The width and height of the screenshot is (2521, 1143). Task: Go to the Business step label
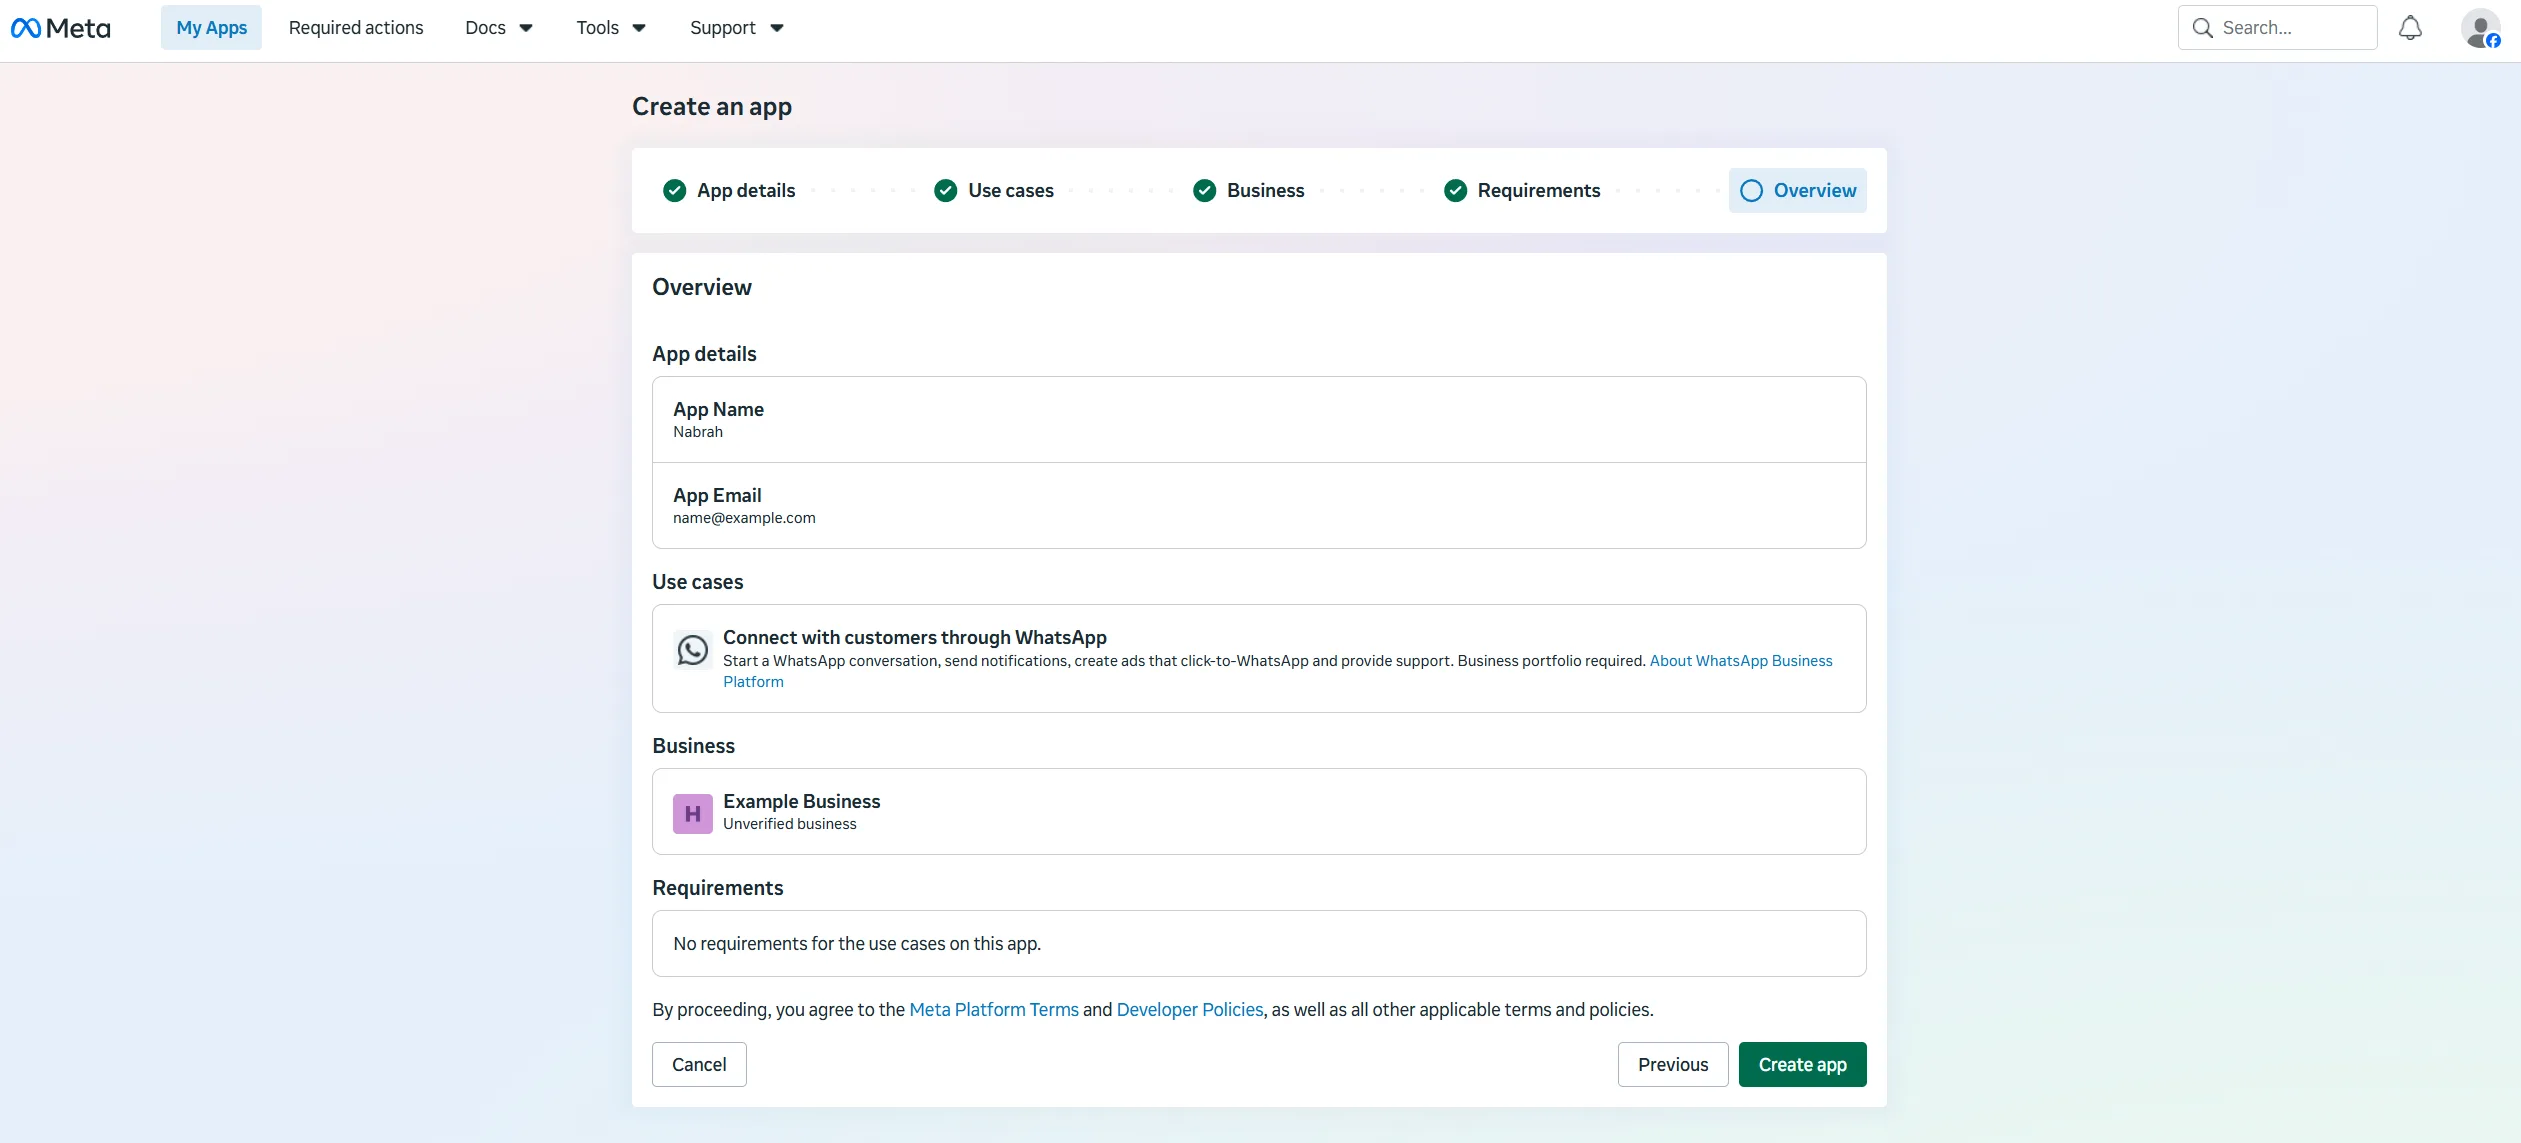pyautogui.click(x=1265, y=190)
